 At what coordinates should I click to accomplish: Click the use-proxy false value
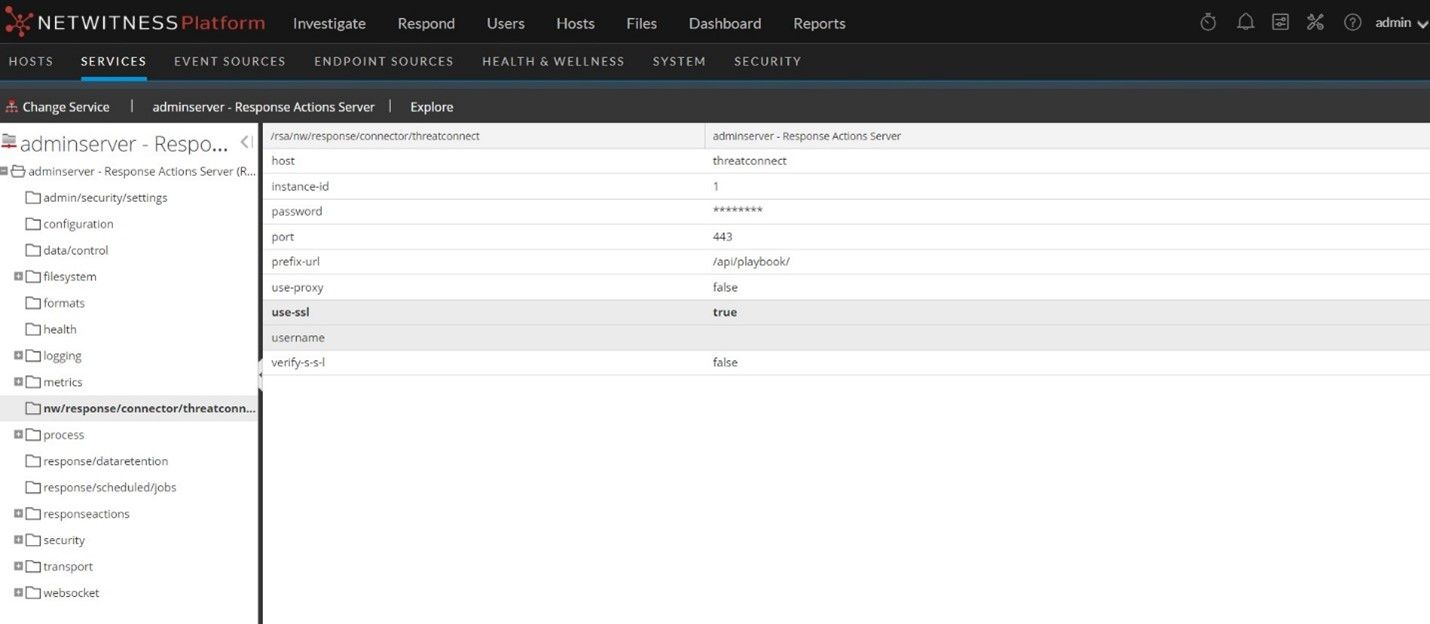tap(725, 287)
